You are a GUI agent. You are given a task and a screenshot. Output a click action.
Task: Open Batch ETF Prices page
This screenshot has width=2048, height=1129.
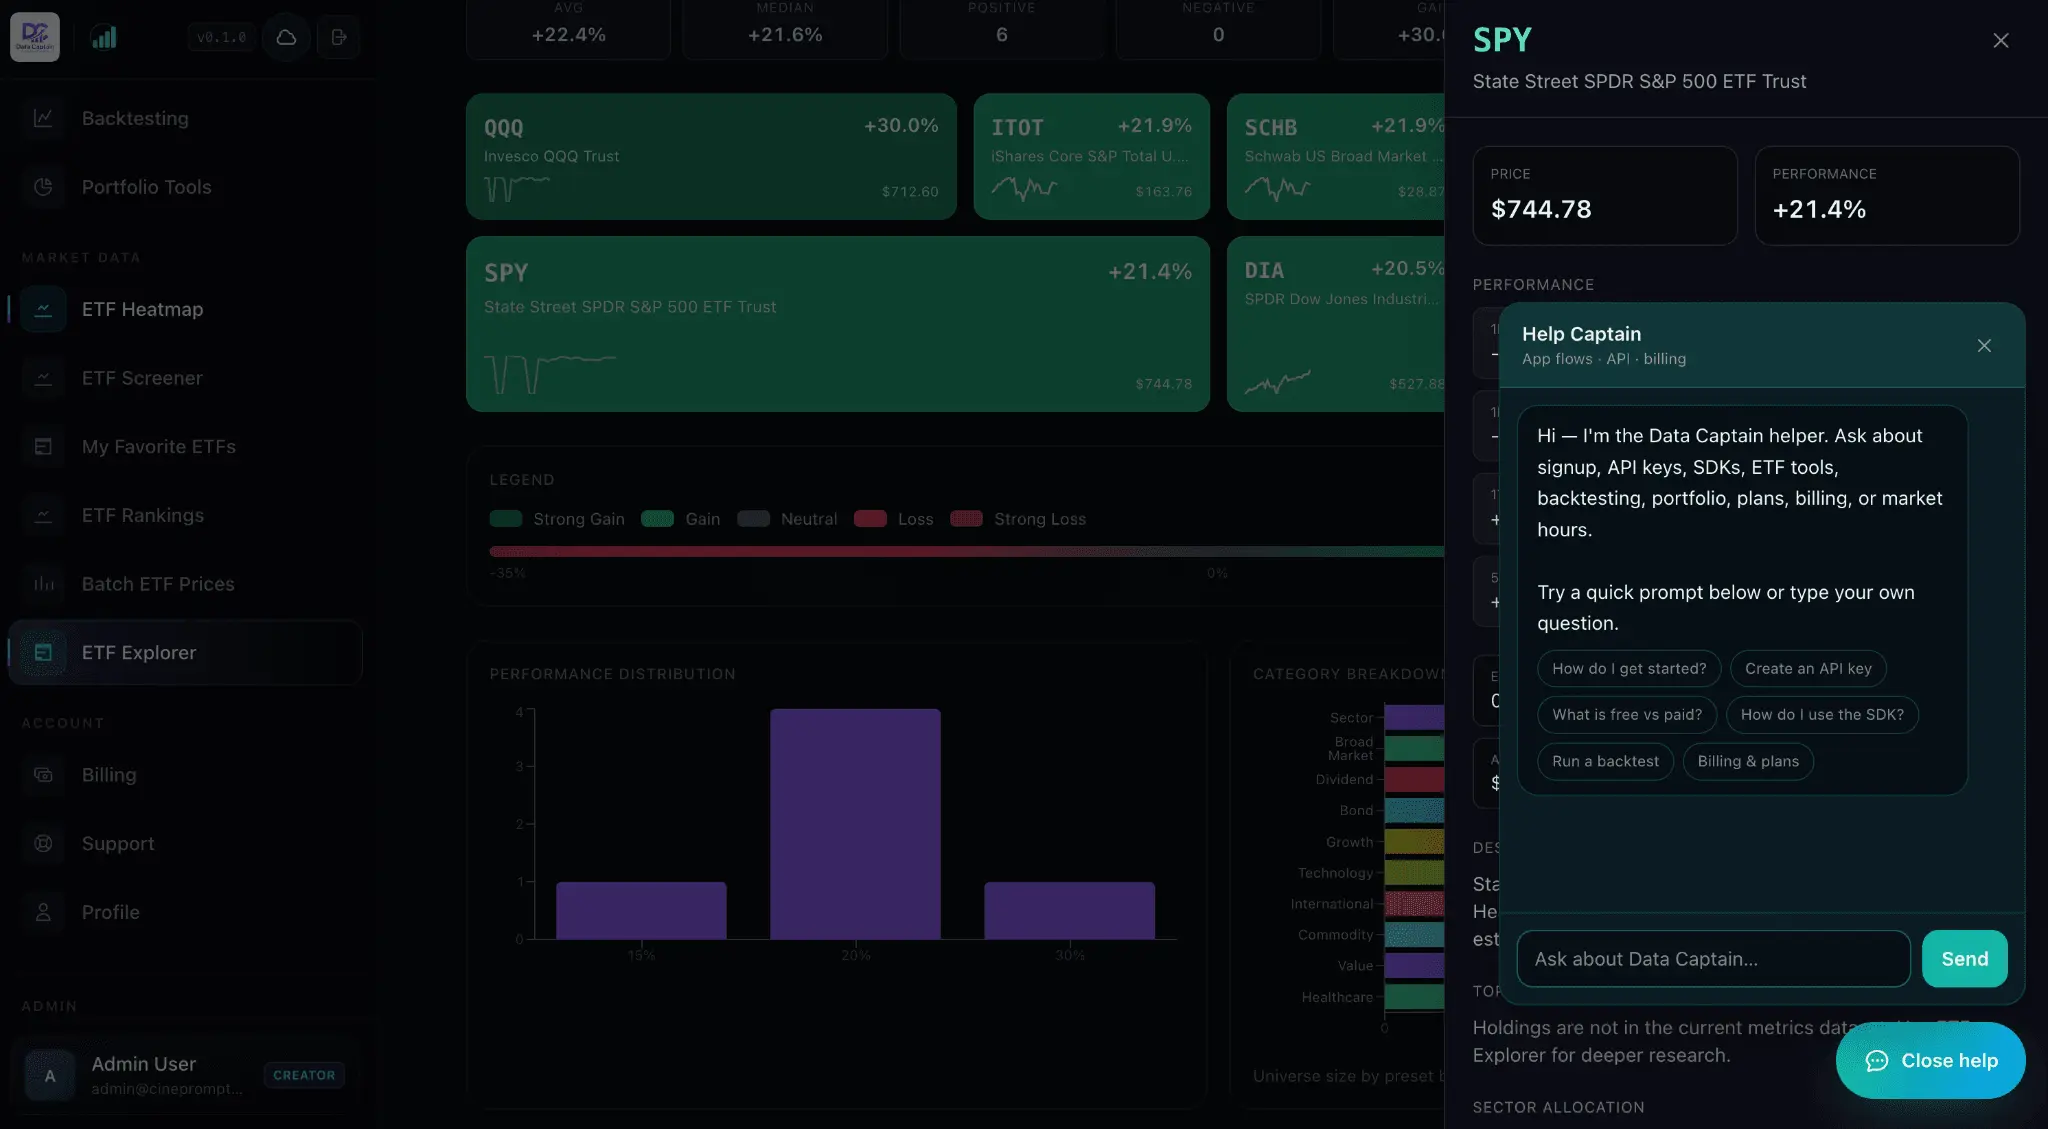click(185, 584)
